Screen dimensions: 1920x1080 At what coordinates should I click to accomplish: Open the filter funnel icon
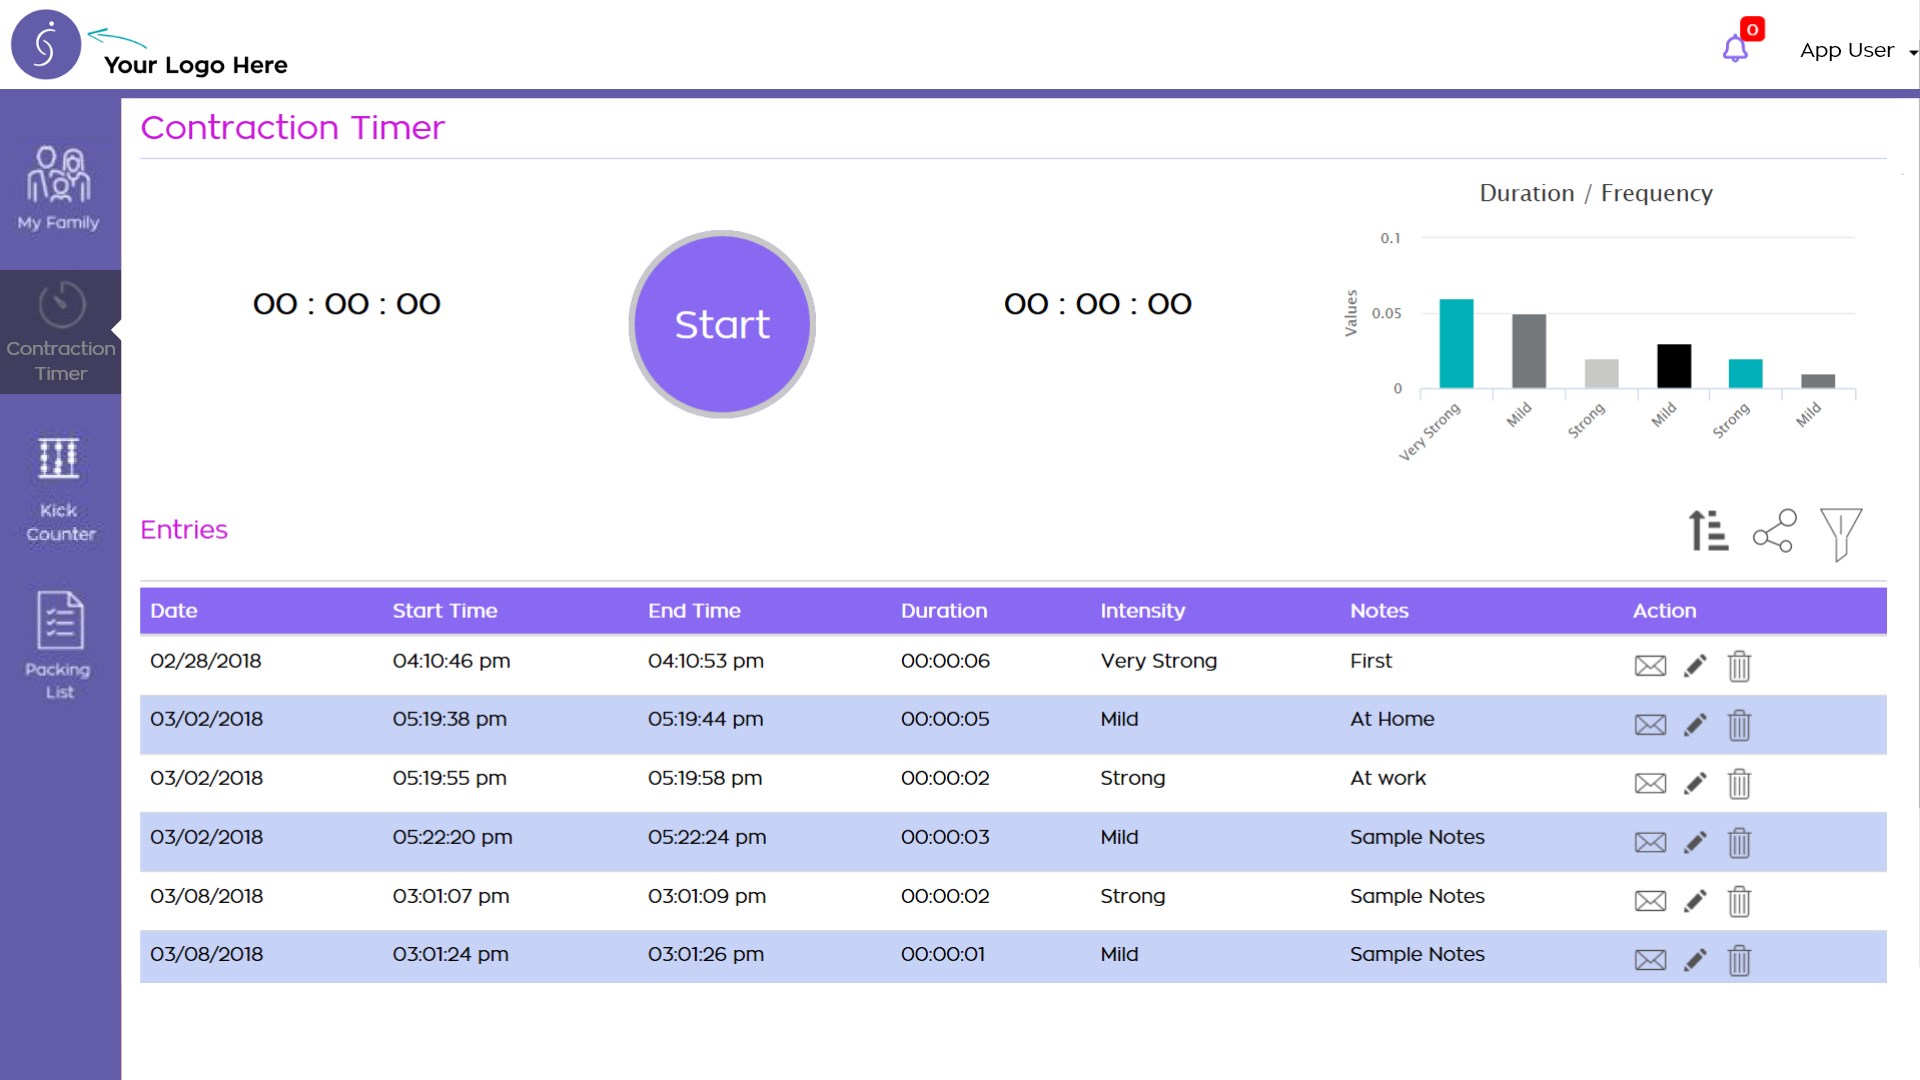click(1840, 533)
